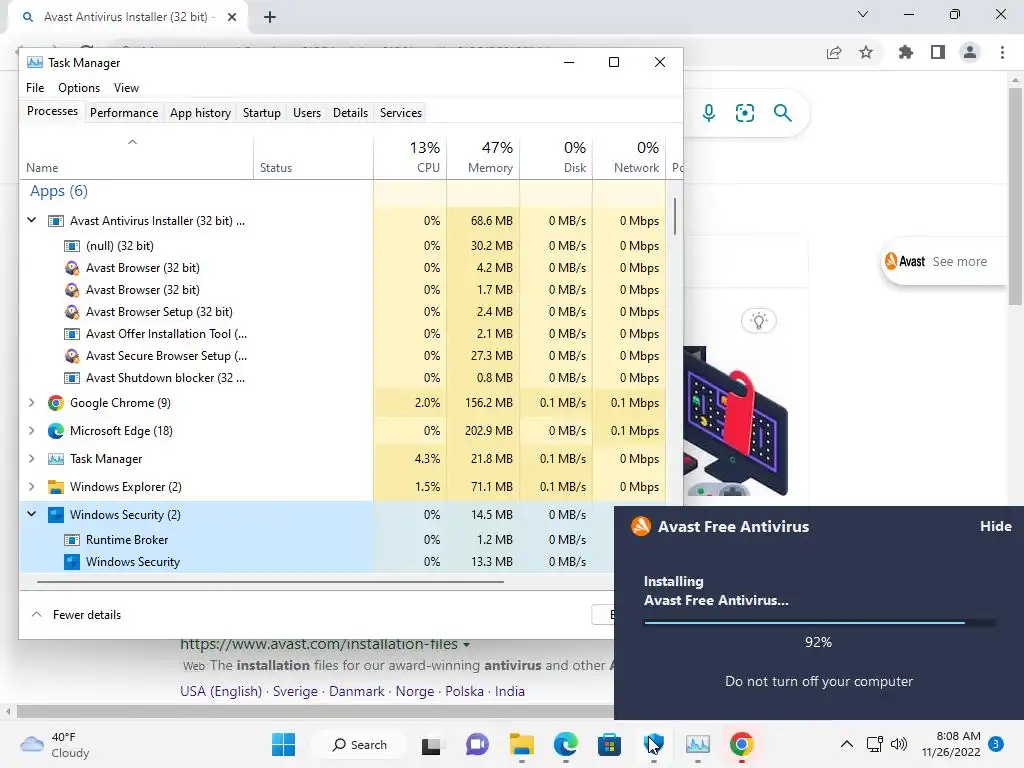Open the File menu in Task Manager

(x=35, y=88)
